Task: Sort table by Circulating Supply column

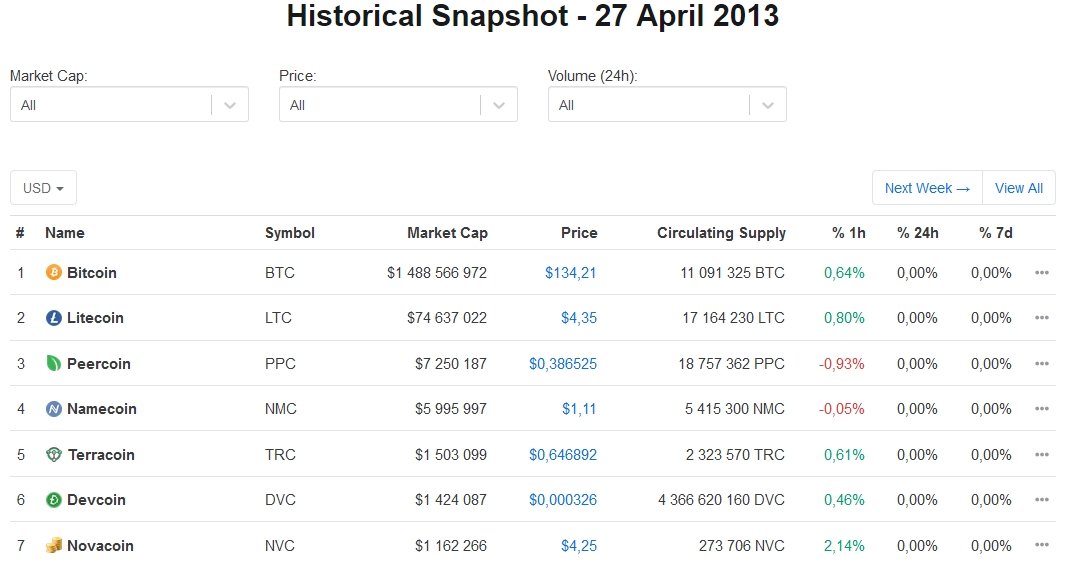Action: click(x=721, y=233)
